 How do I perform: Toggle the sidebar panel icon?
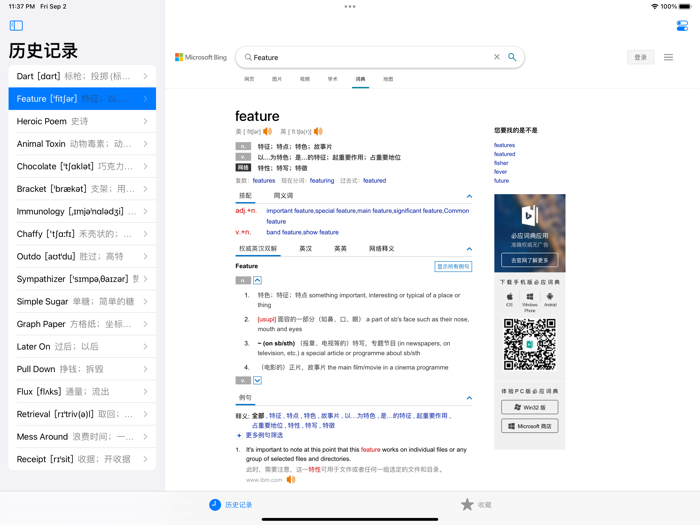click(x=16, y=25)
